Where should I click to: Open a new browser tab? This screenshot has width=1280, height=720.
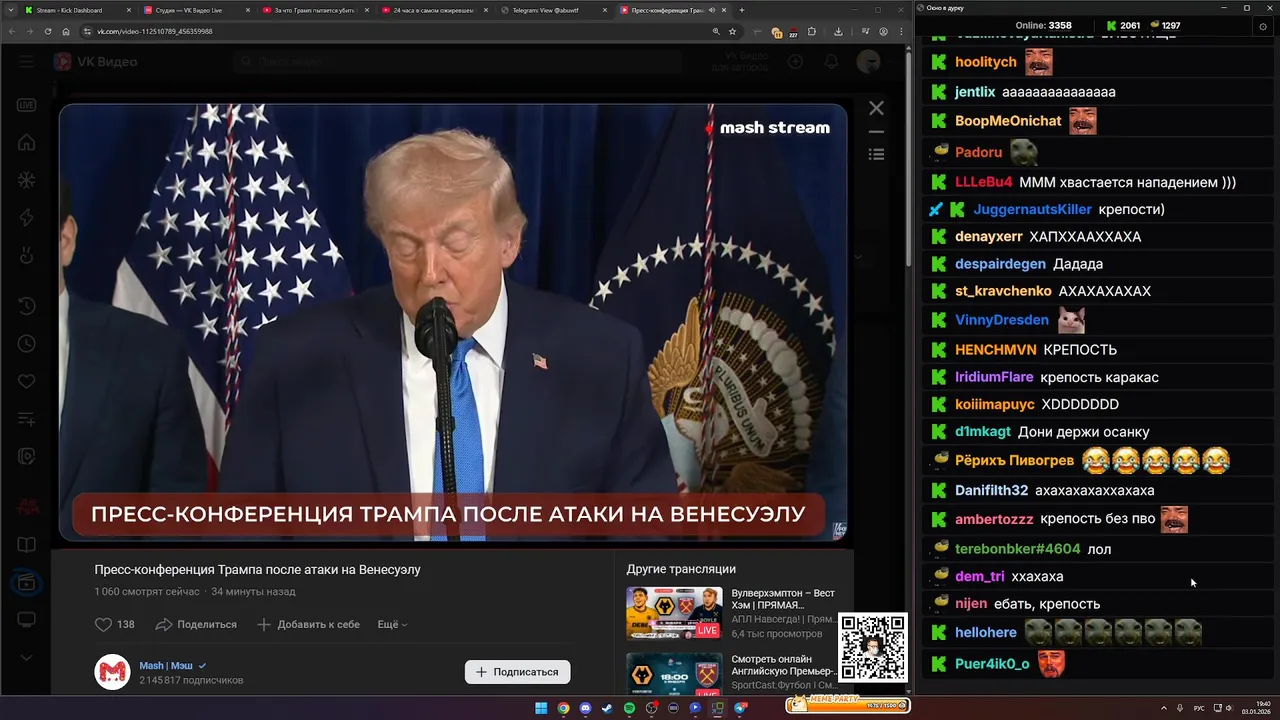741,10
